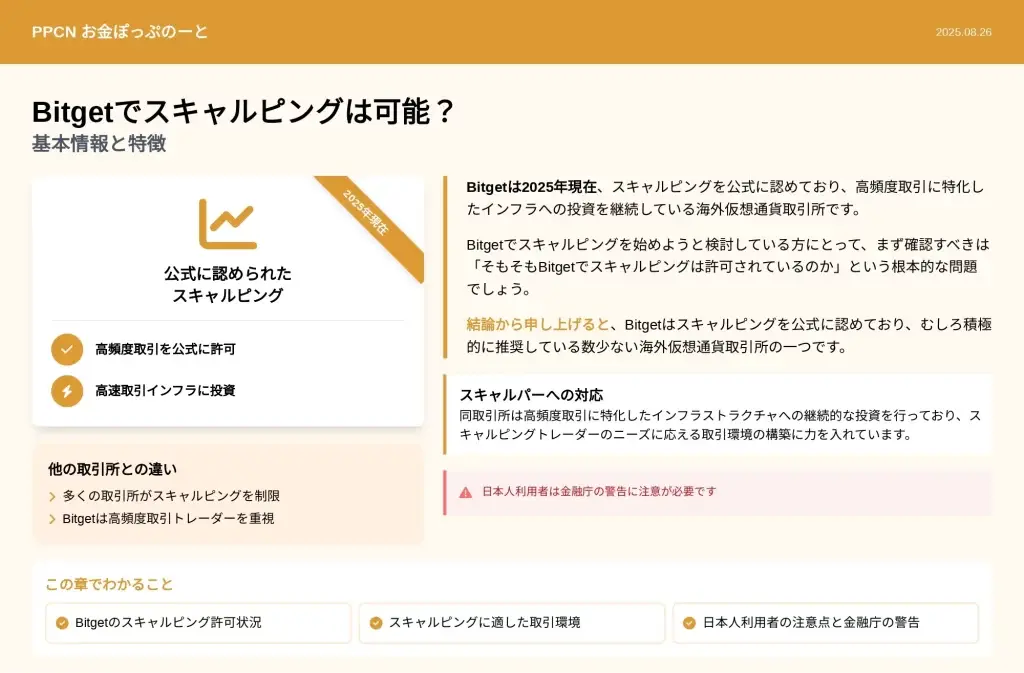
Task: Open the PPCN お金ぽっぷのーと site title
Action: (x=120, y=32)
